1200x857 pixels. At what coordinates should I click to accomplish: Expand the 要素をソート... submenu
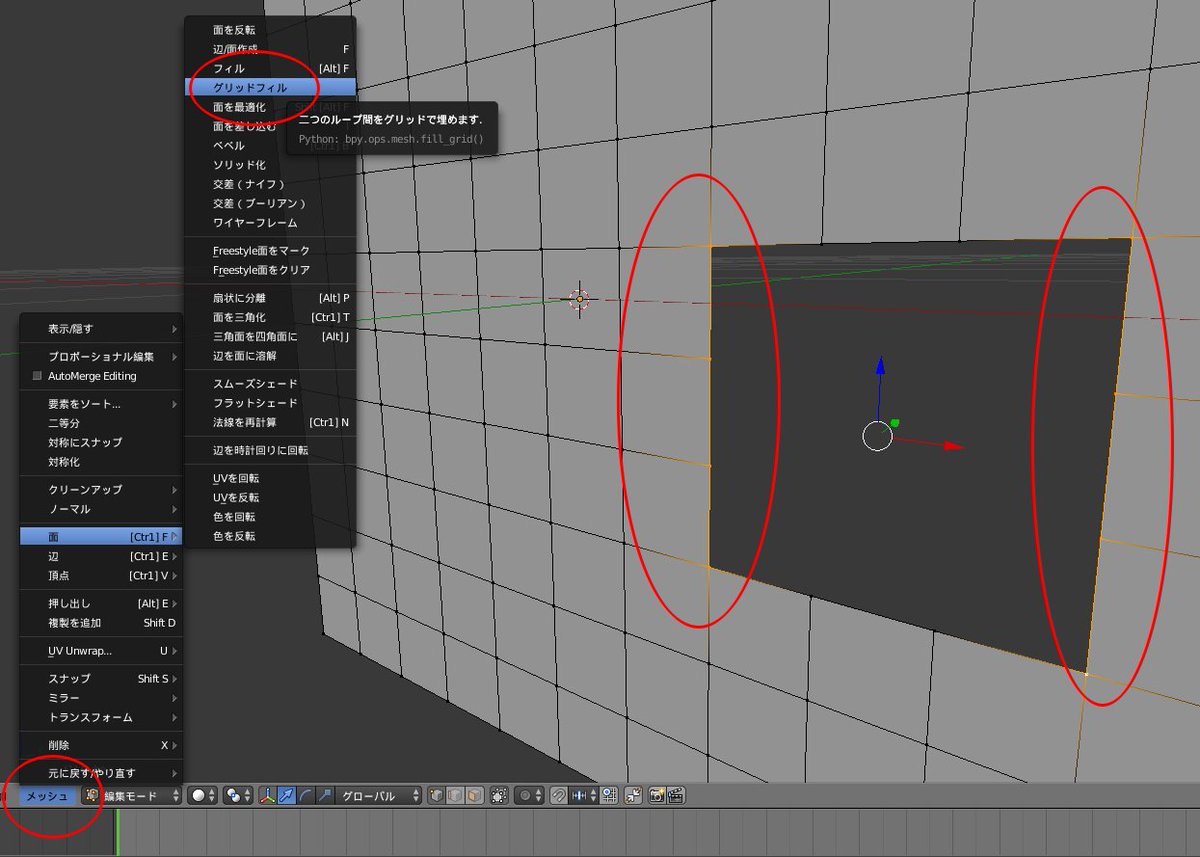point(101,404)
